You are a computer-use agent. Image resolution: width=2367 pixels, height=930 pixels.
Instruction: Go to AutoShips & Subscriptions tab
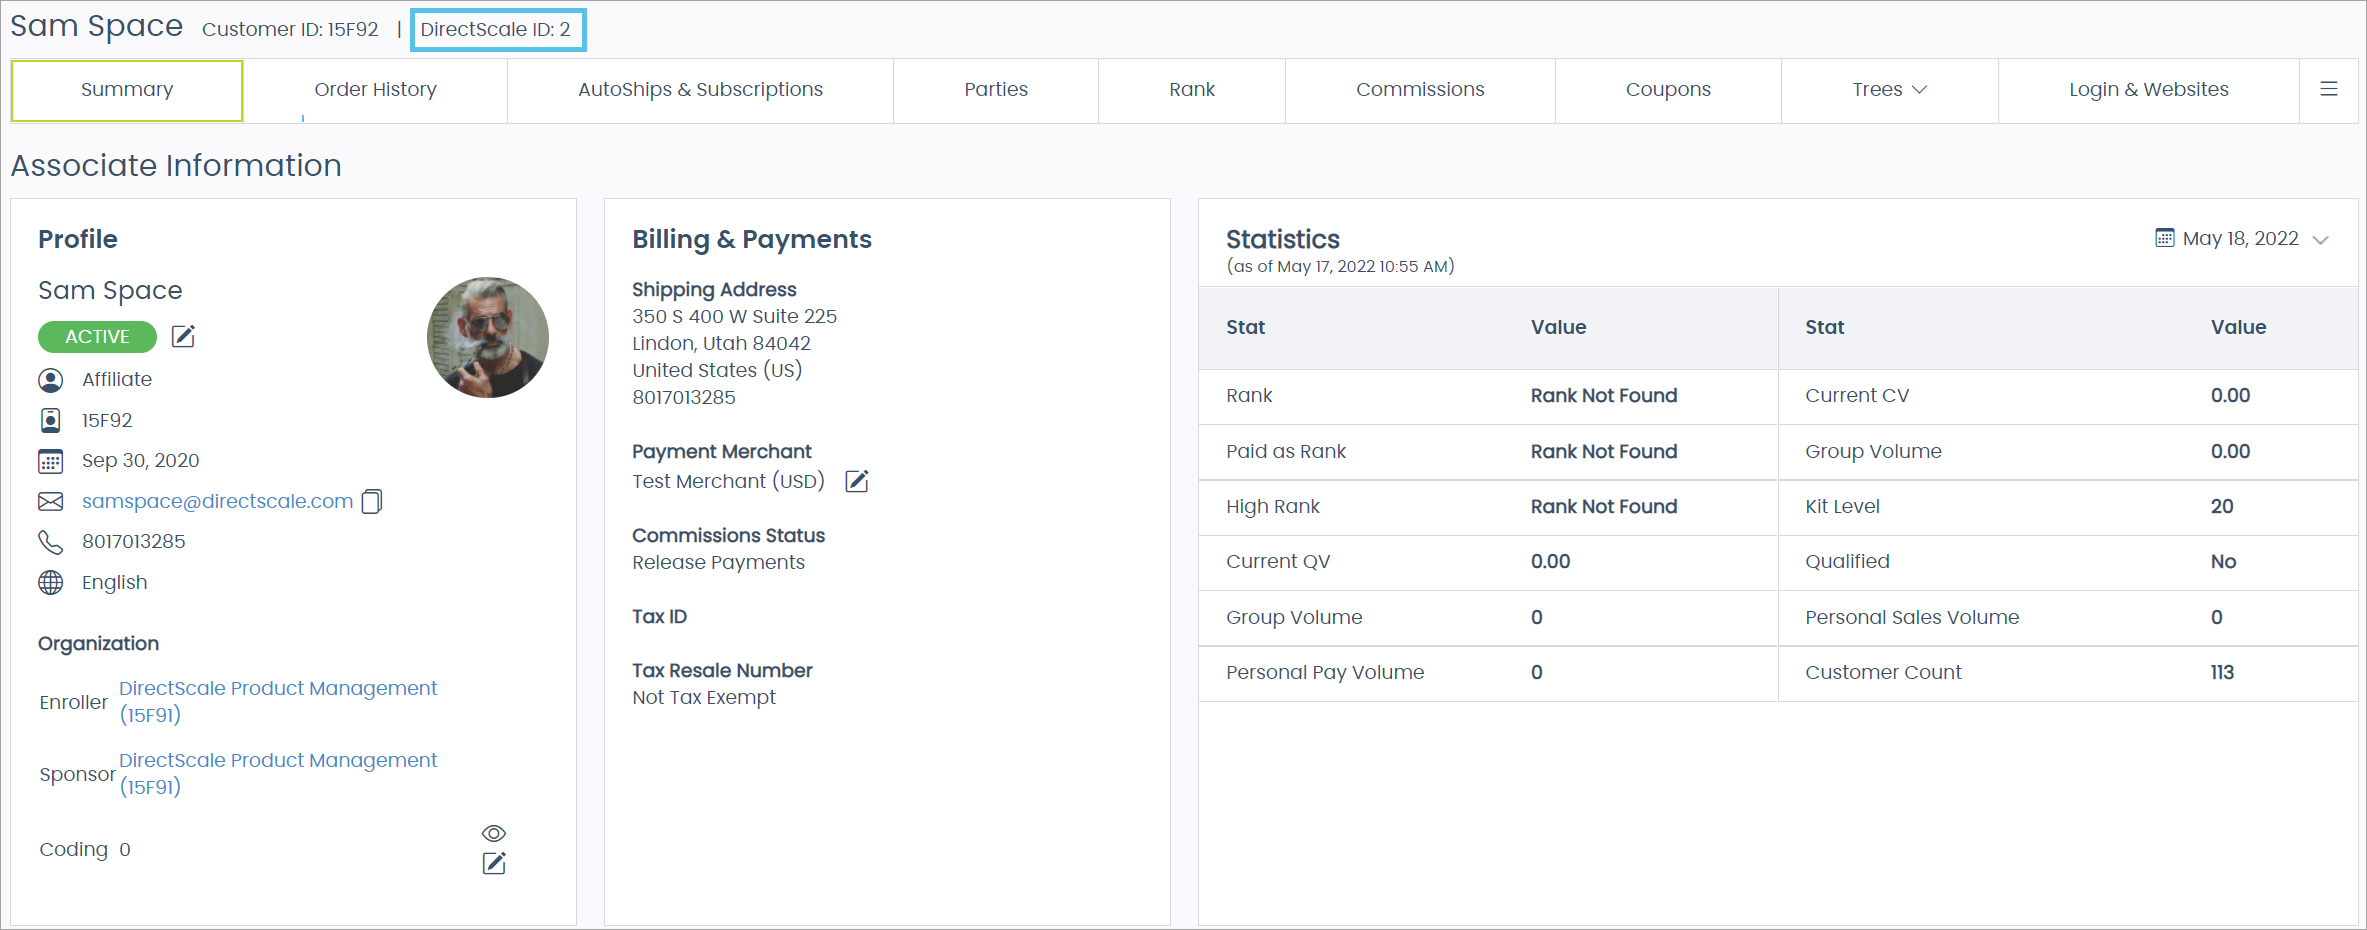[700, 89]
